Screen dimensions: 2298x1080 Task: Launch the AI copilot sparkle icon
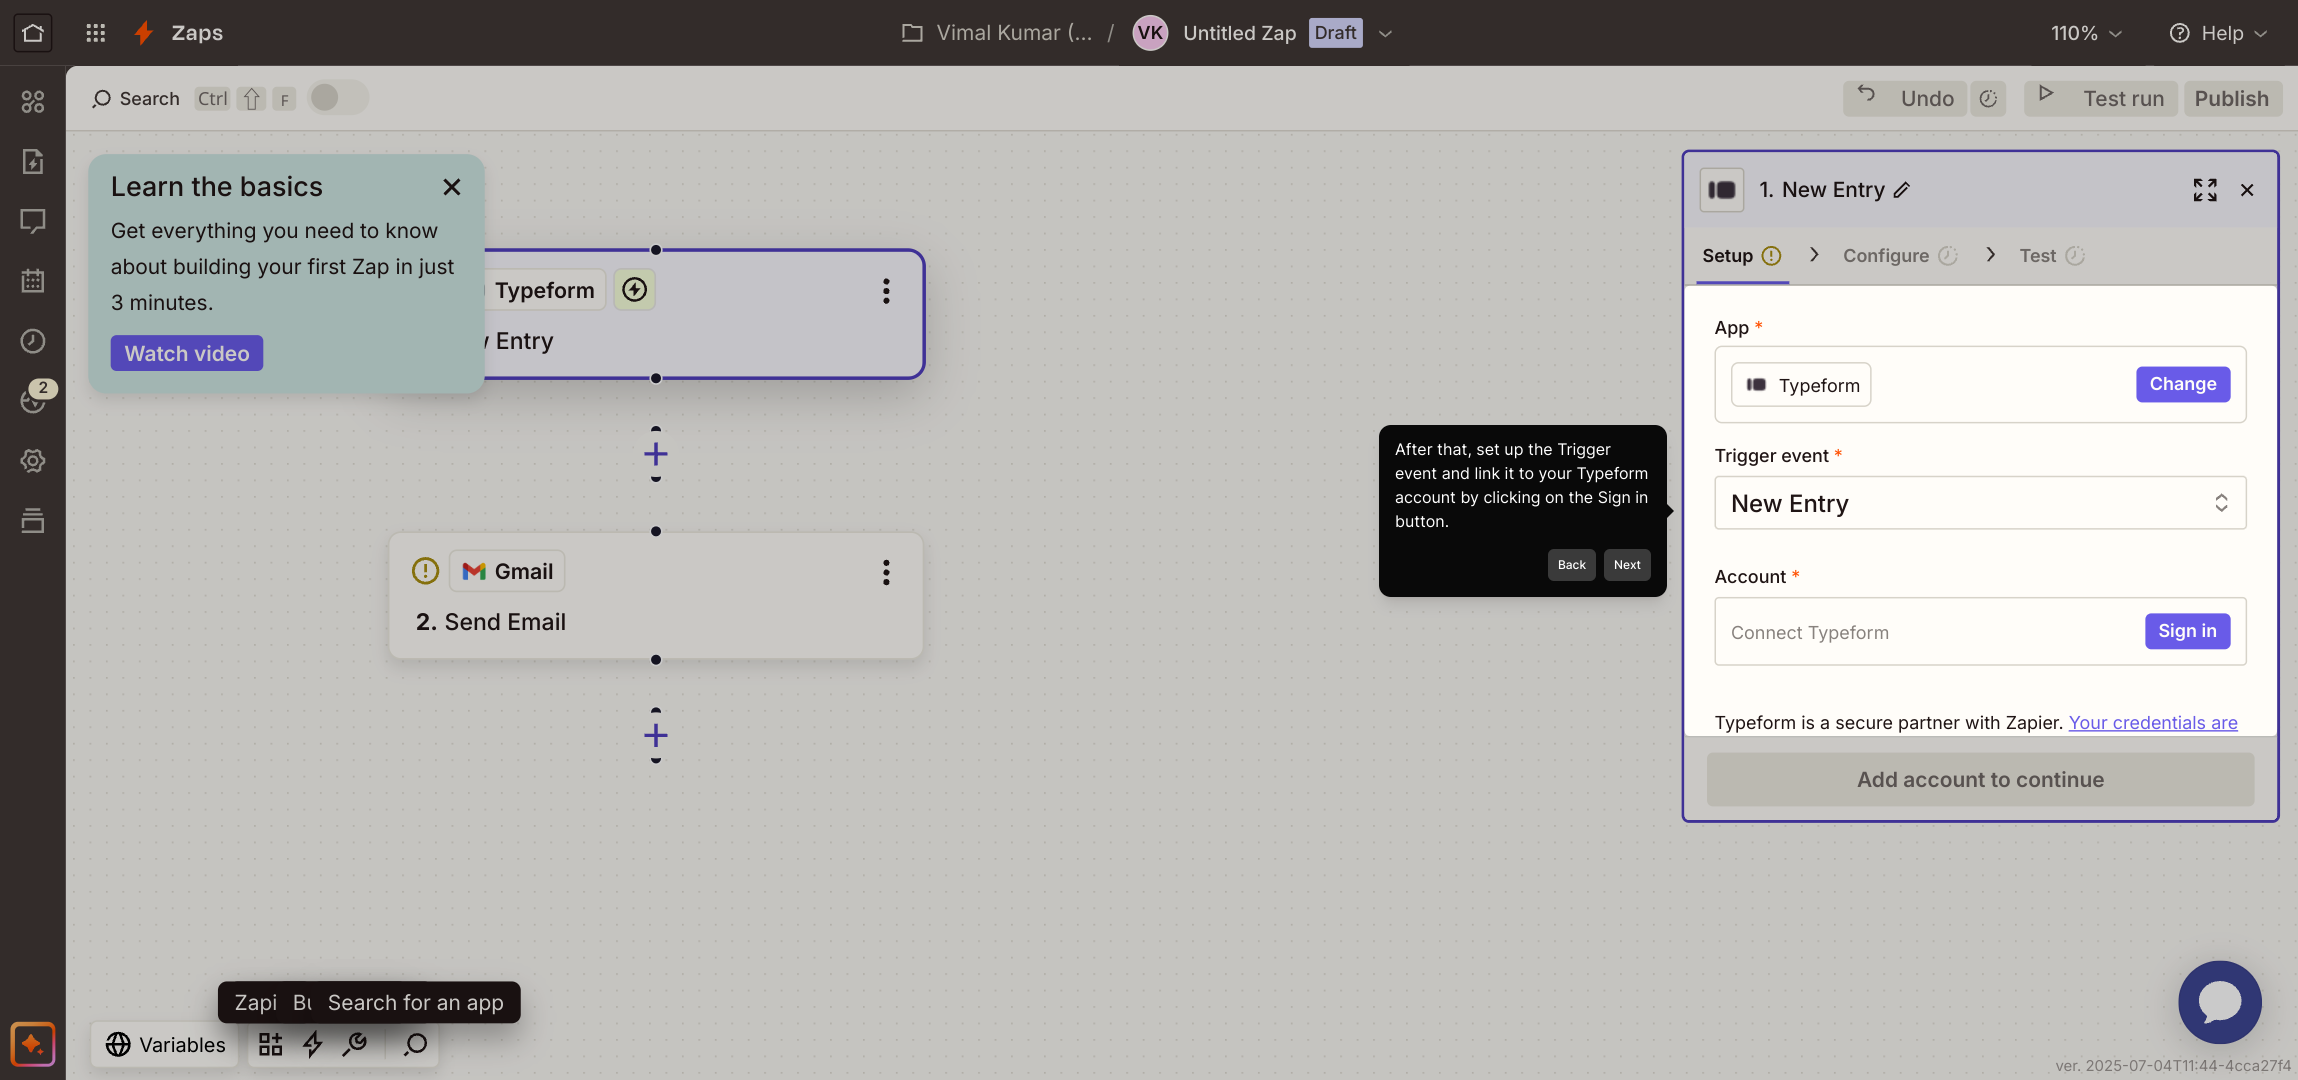[33, 1044]
